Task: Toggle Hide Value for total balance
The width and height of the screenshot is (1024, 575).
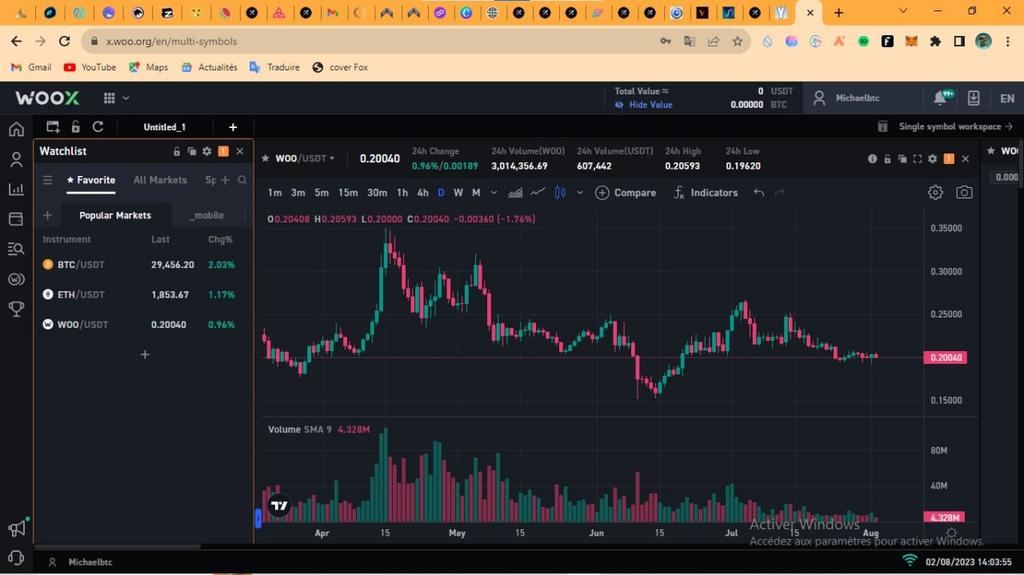Action: pyautogui.click(x=643, y=105)
